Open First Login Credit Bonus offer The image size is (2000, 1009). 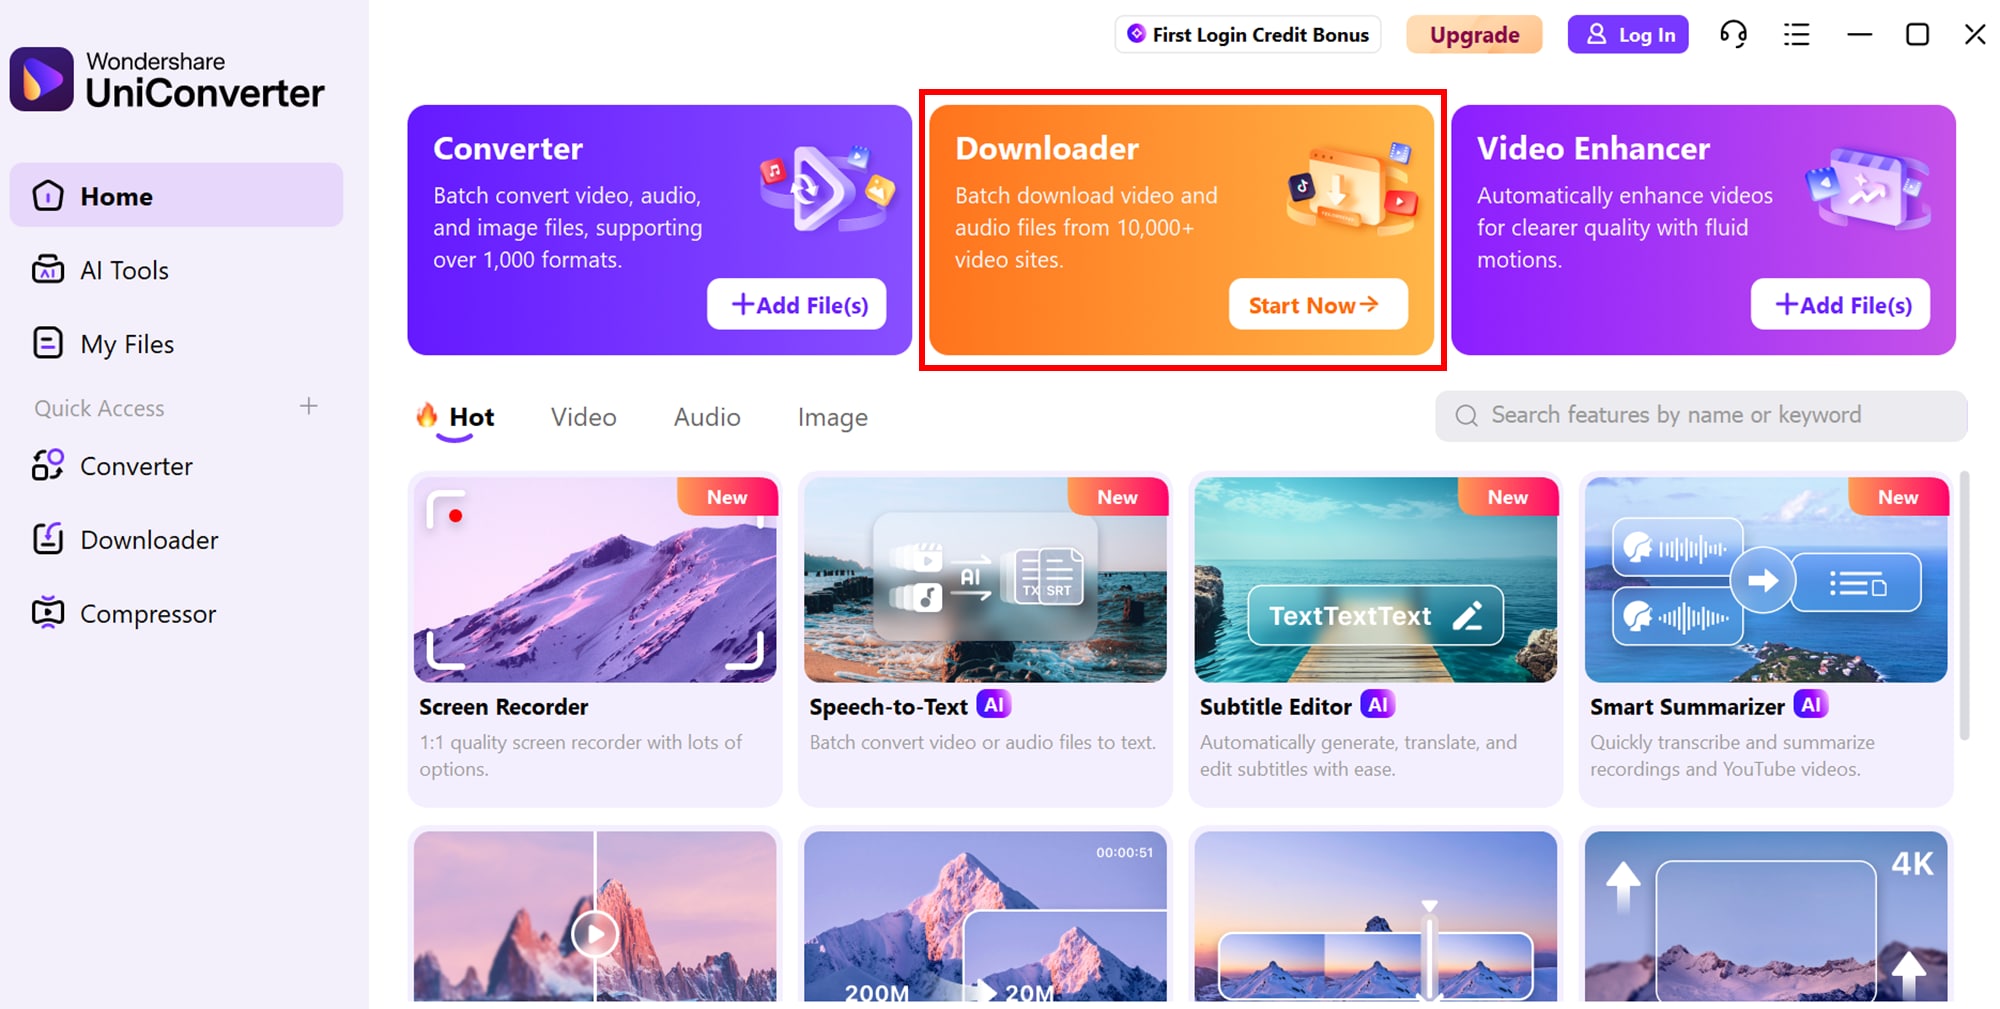click(1248, 34)
